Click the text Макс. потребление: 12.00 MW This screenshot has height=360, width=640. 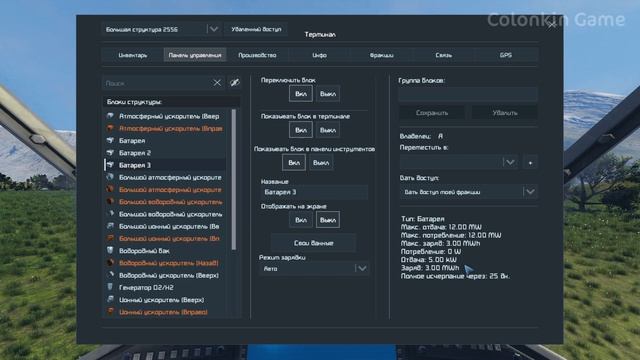[x=451, y=235]
